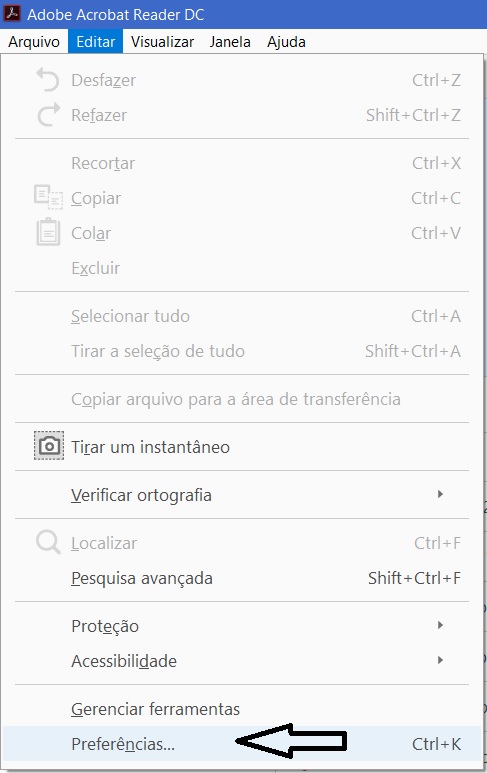Click the Redo arrow icon beside Refazer
Screen dimensions: 487x773
[48, 114]
